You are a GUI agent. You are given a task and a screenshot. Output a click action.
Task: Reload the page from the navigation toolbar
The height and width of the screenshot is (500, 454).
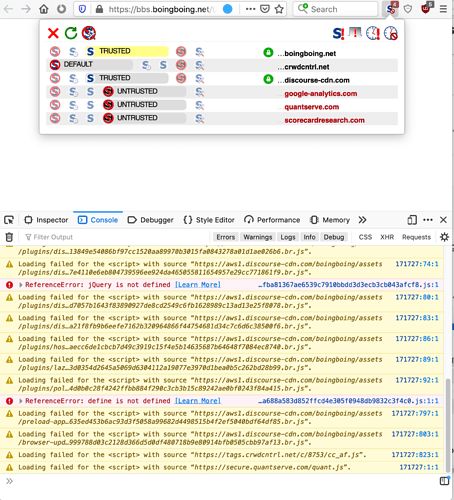coord(61,9)
